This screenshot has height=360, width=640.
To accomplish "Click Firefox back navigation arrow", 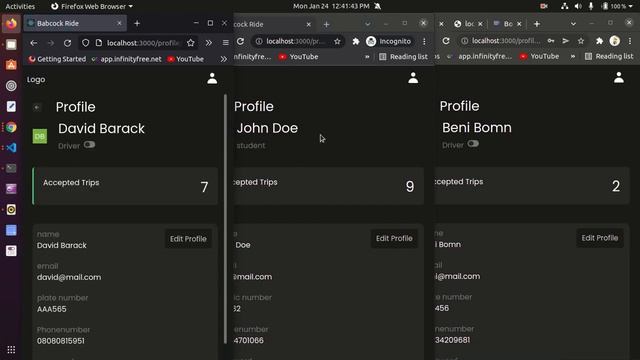I will pyautogui.click(x=33, y=43).
